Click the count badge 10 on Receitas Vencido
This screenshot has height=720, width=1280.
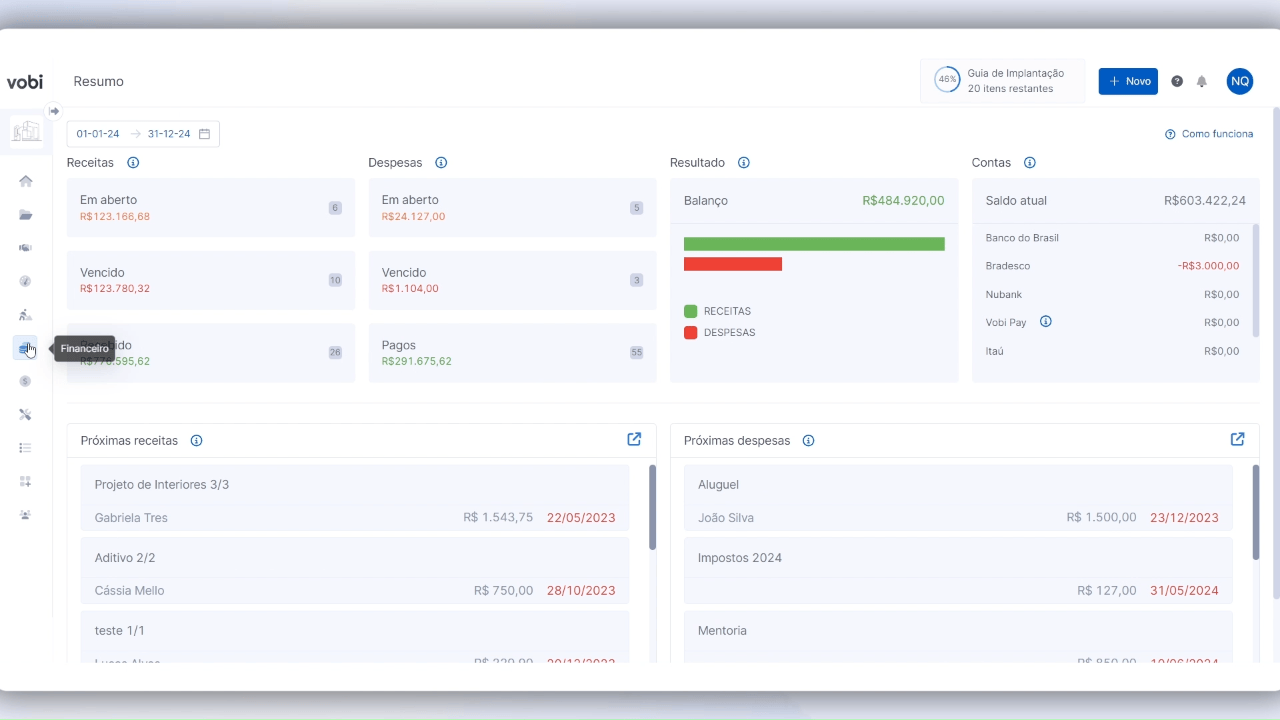coord(335,281)
